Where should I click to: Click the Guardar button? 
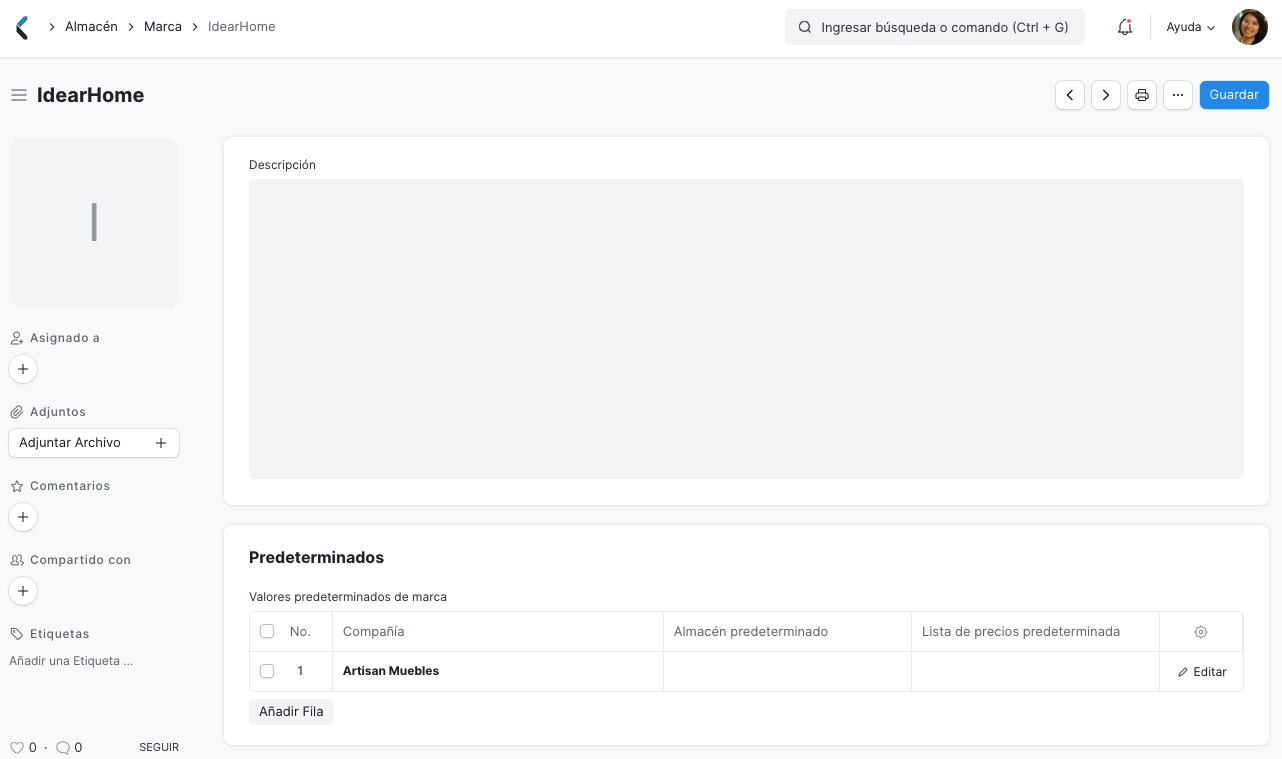click(x=1234, y=95)
